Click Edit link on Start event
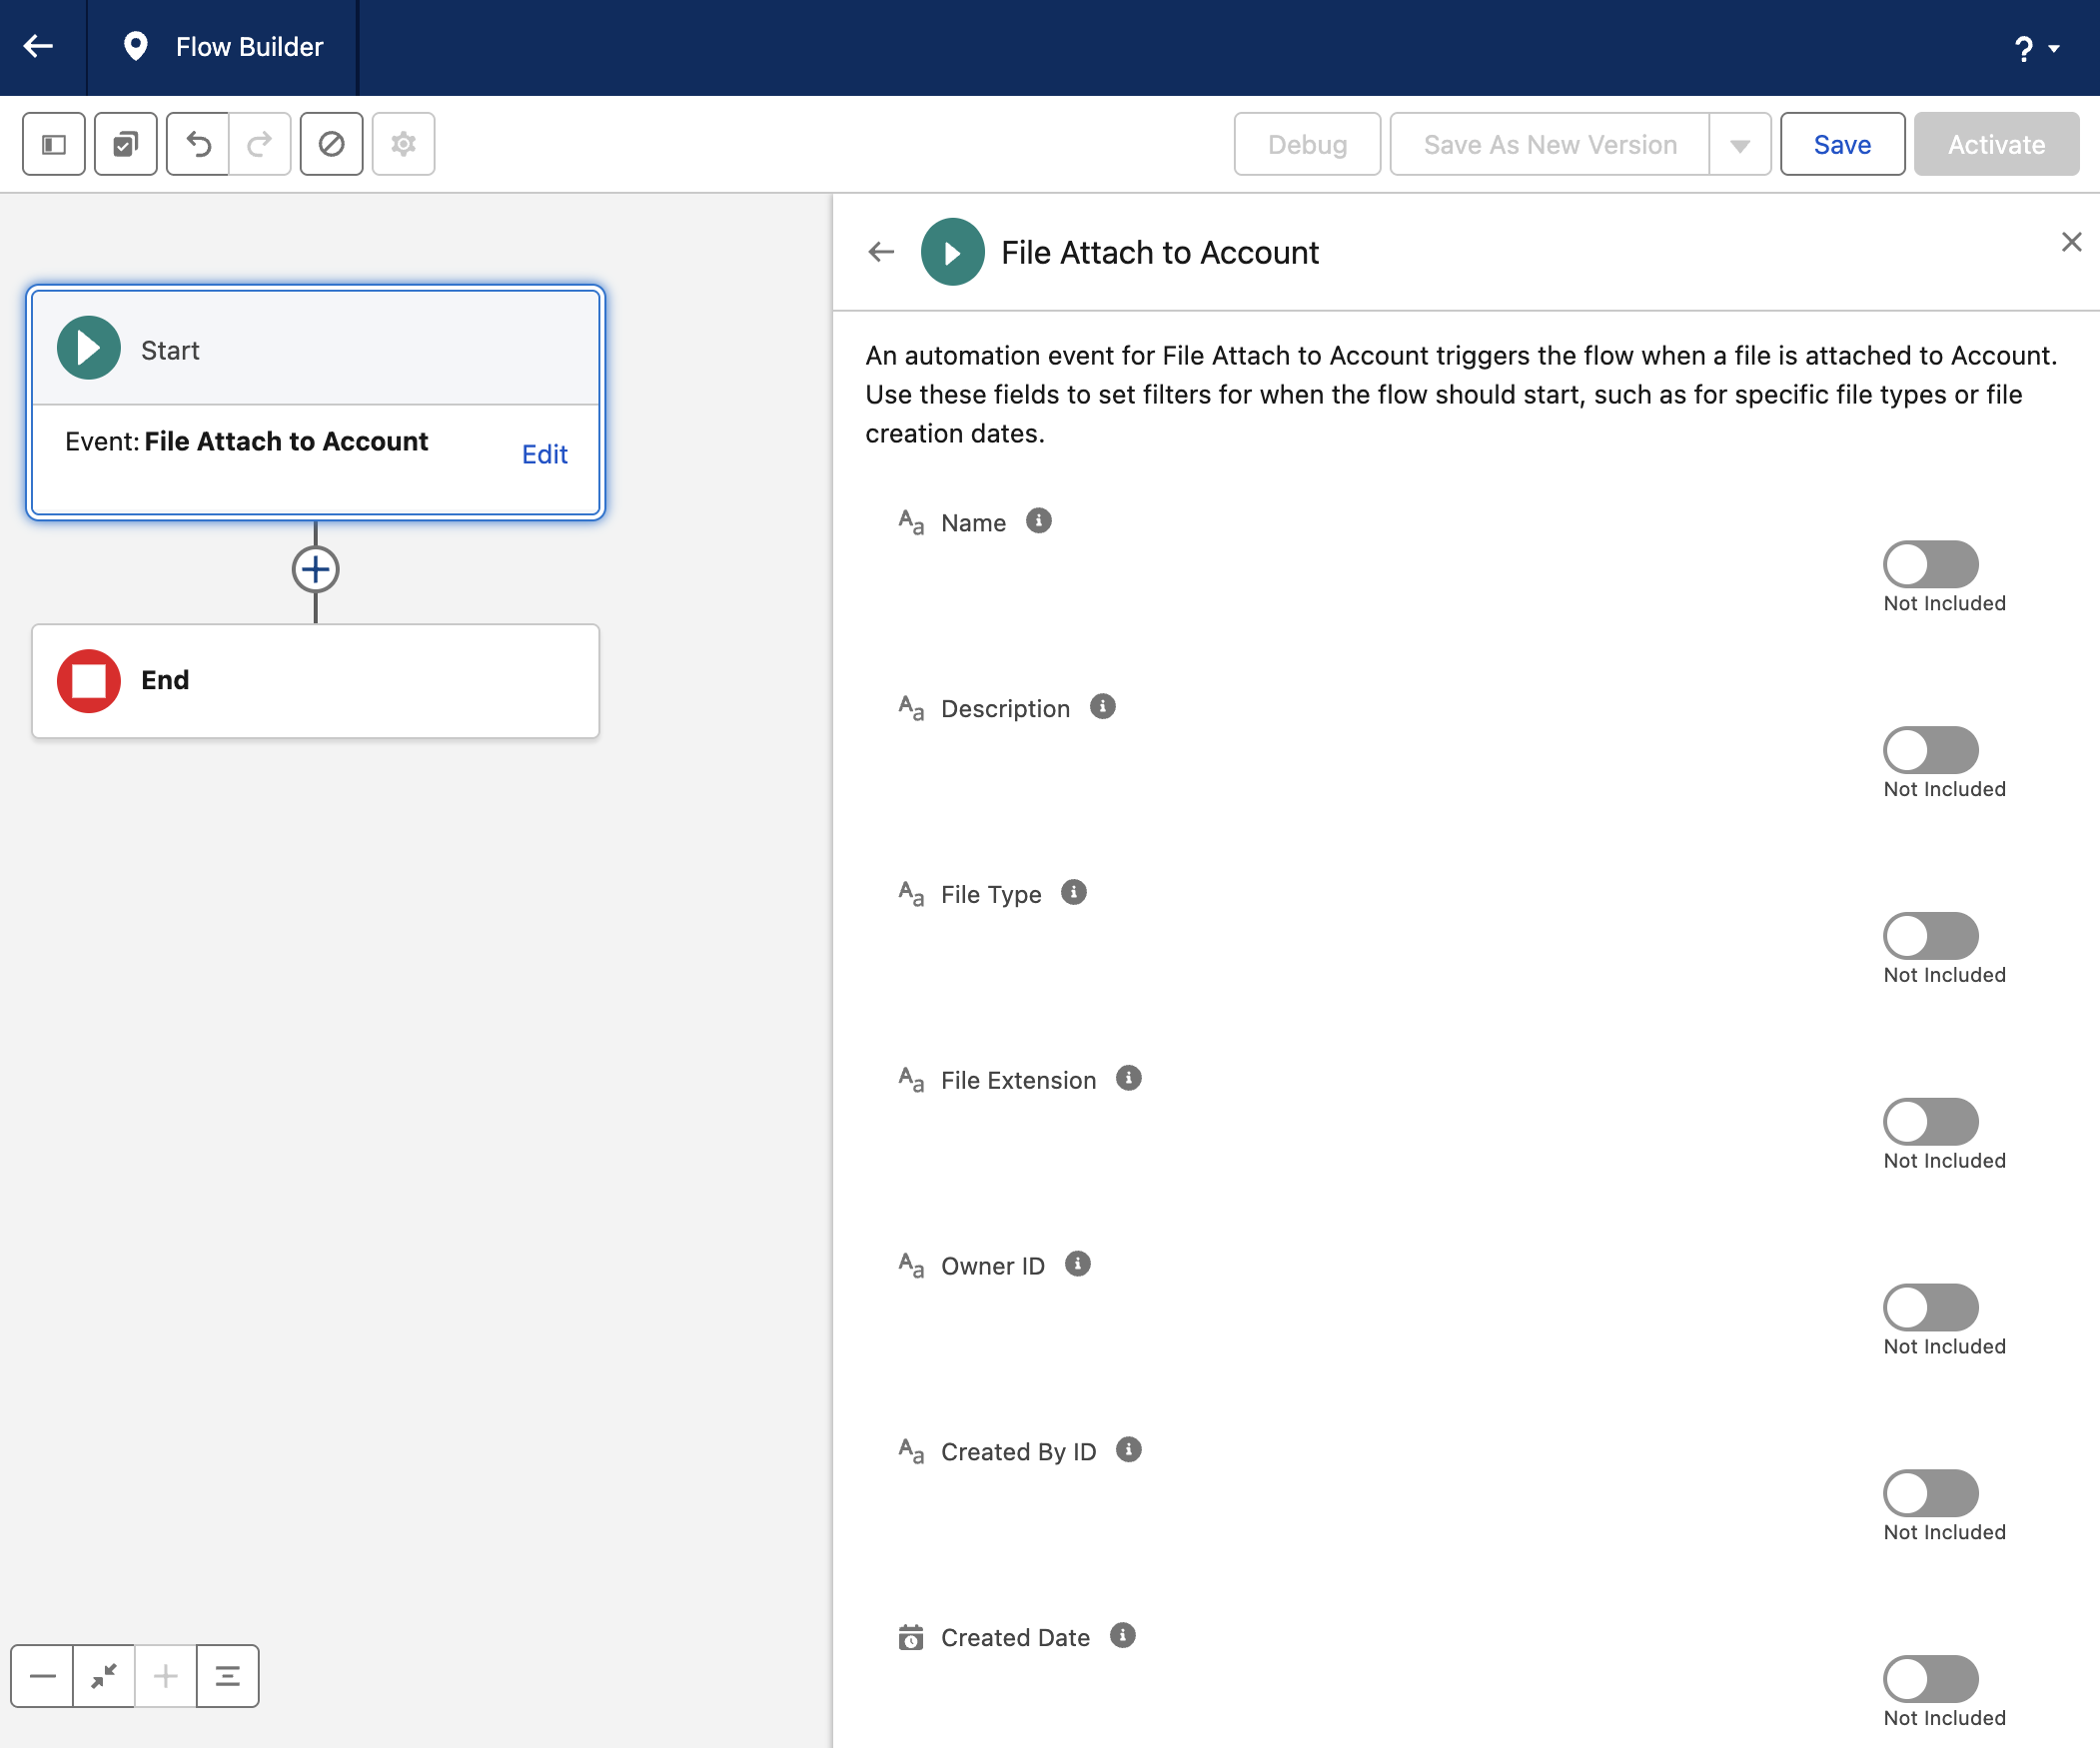2100x1748 pixels. coord(545,454)
